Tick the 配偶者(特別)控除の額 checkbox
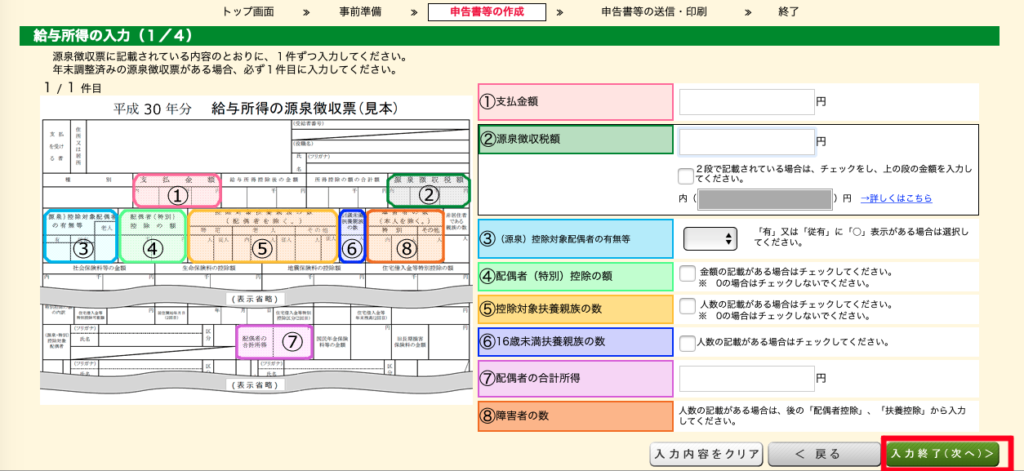Viewport: 1024px width, 471px height. 687,273
